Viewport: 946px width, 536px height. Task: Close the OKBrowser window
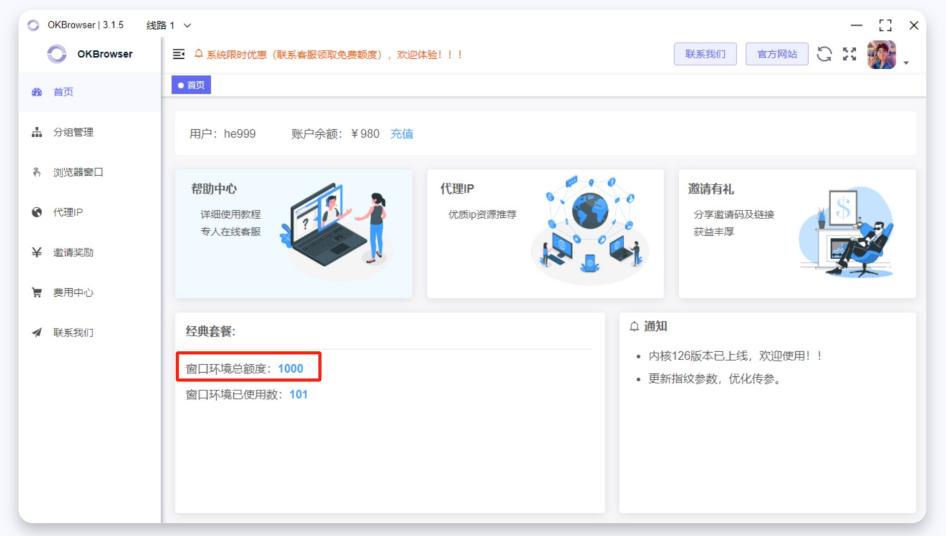[913, 25]
